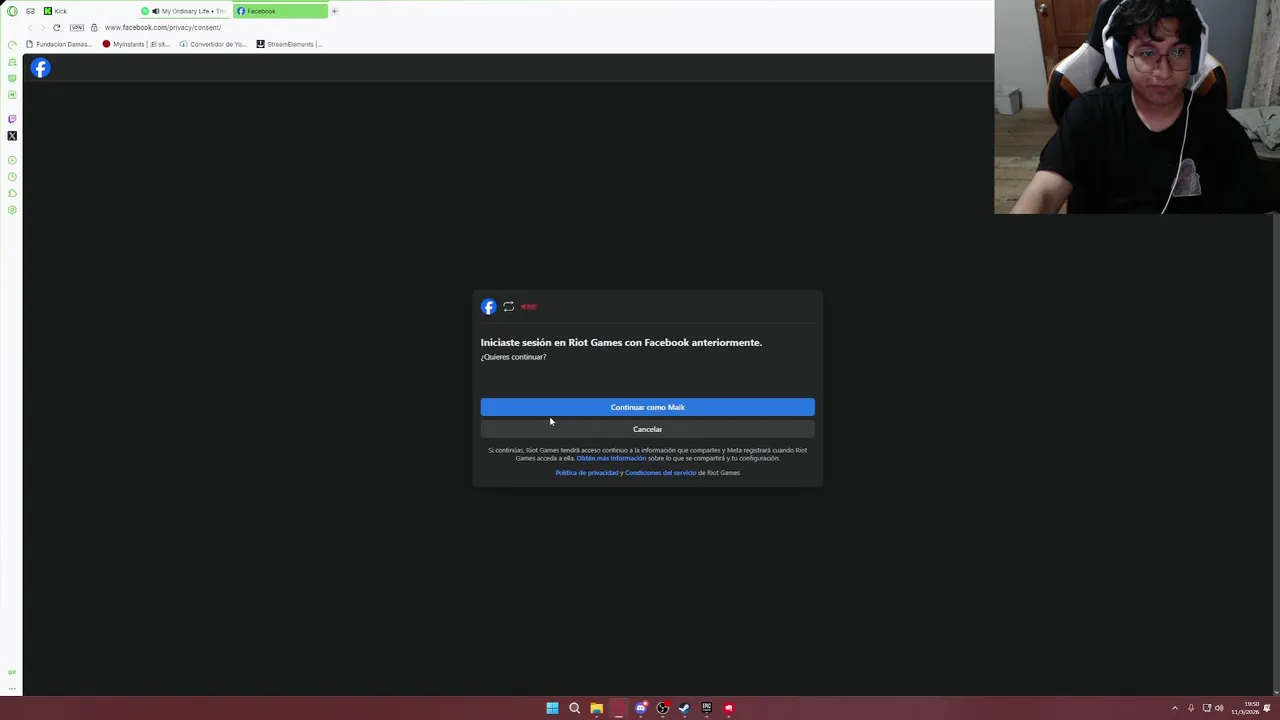Open Convertidor de Yo... bookmark
The image size is (1280, 720).
213,44
